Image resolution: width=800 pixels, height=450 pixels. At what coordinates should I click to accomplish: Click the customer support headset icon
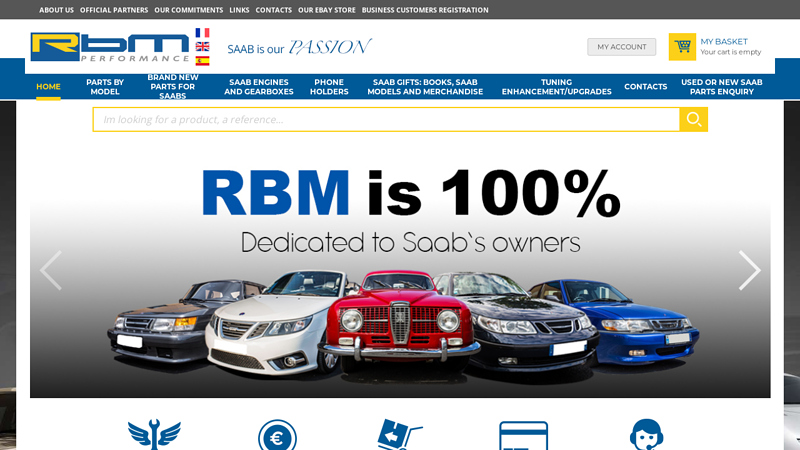pos(646,435)
